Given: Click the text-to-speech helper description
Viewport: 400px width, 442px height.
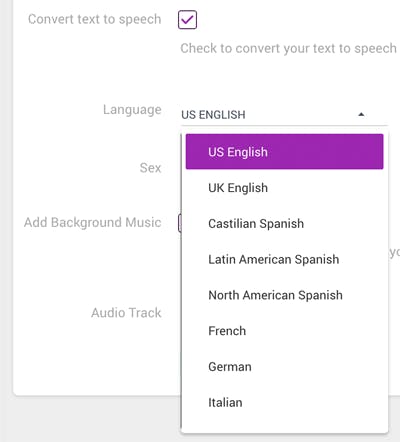Looking at the screenshot, I should coord(288,48).
